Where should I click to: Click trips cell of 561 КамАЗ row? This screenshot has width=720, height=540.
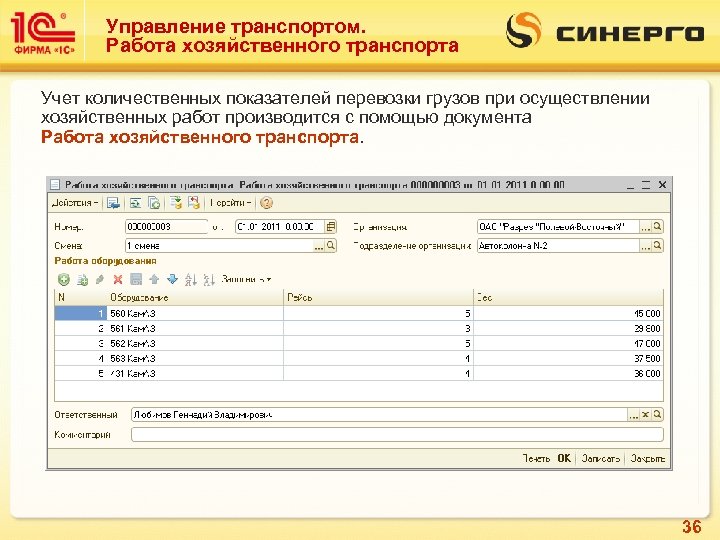(378, 329)
